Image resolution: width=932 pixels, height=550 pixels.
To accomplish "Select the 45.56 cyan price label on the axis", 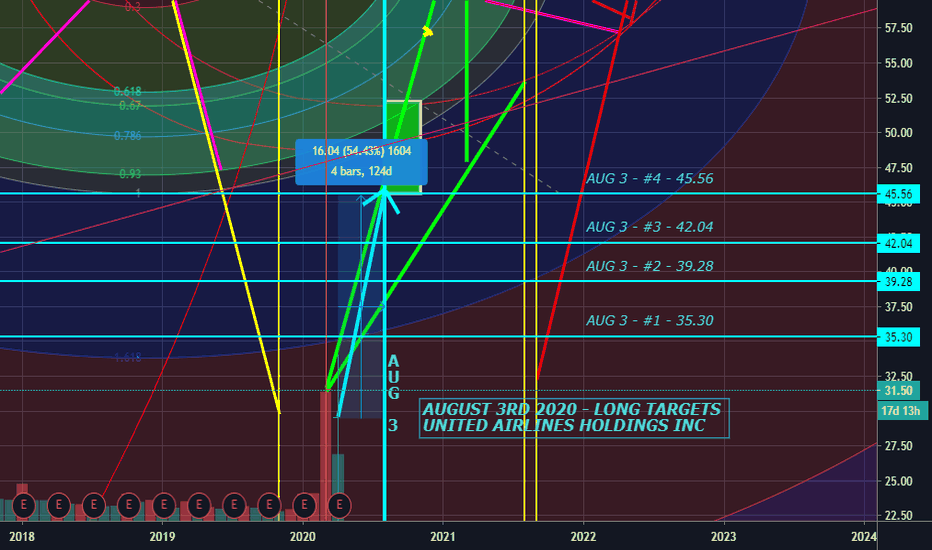I will point(898,194).
